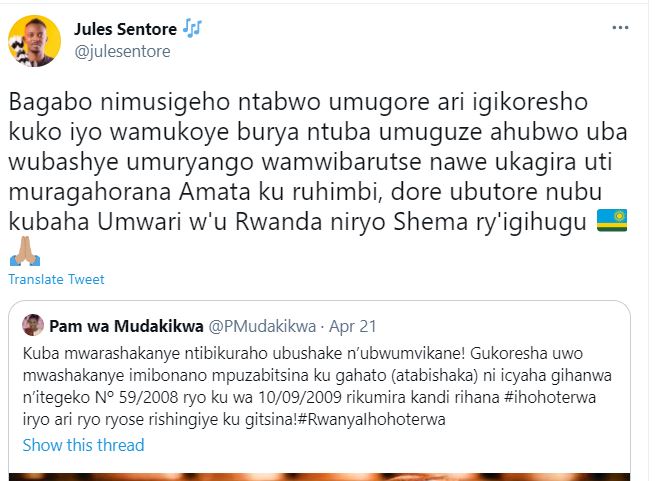Click the praying hands emoji
Image resolution: width=667 pixels, height=481 pixels.
tap(23, 253)
